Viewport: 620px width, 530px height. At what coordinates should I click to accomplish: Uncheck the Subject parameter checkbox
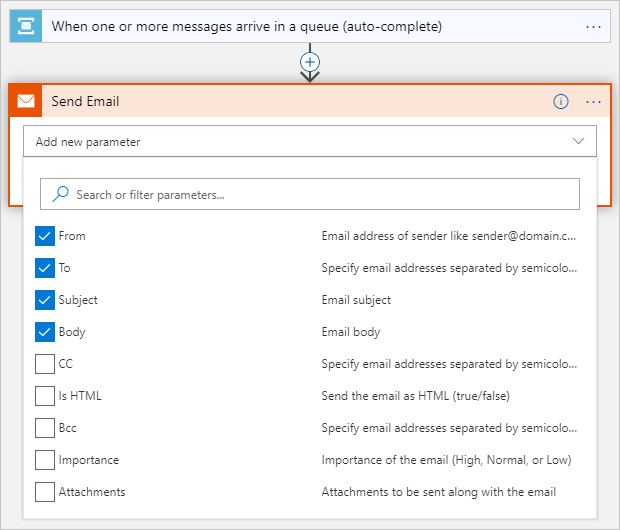tap(45, 300)
